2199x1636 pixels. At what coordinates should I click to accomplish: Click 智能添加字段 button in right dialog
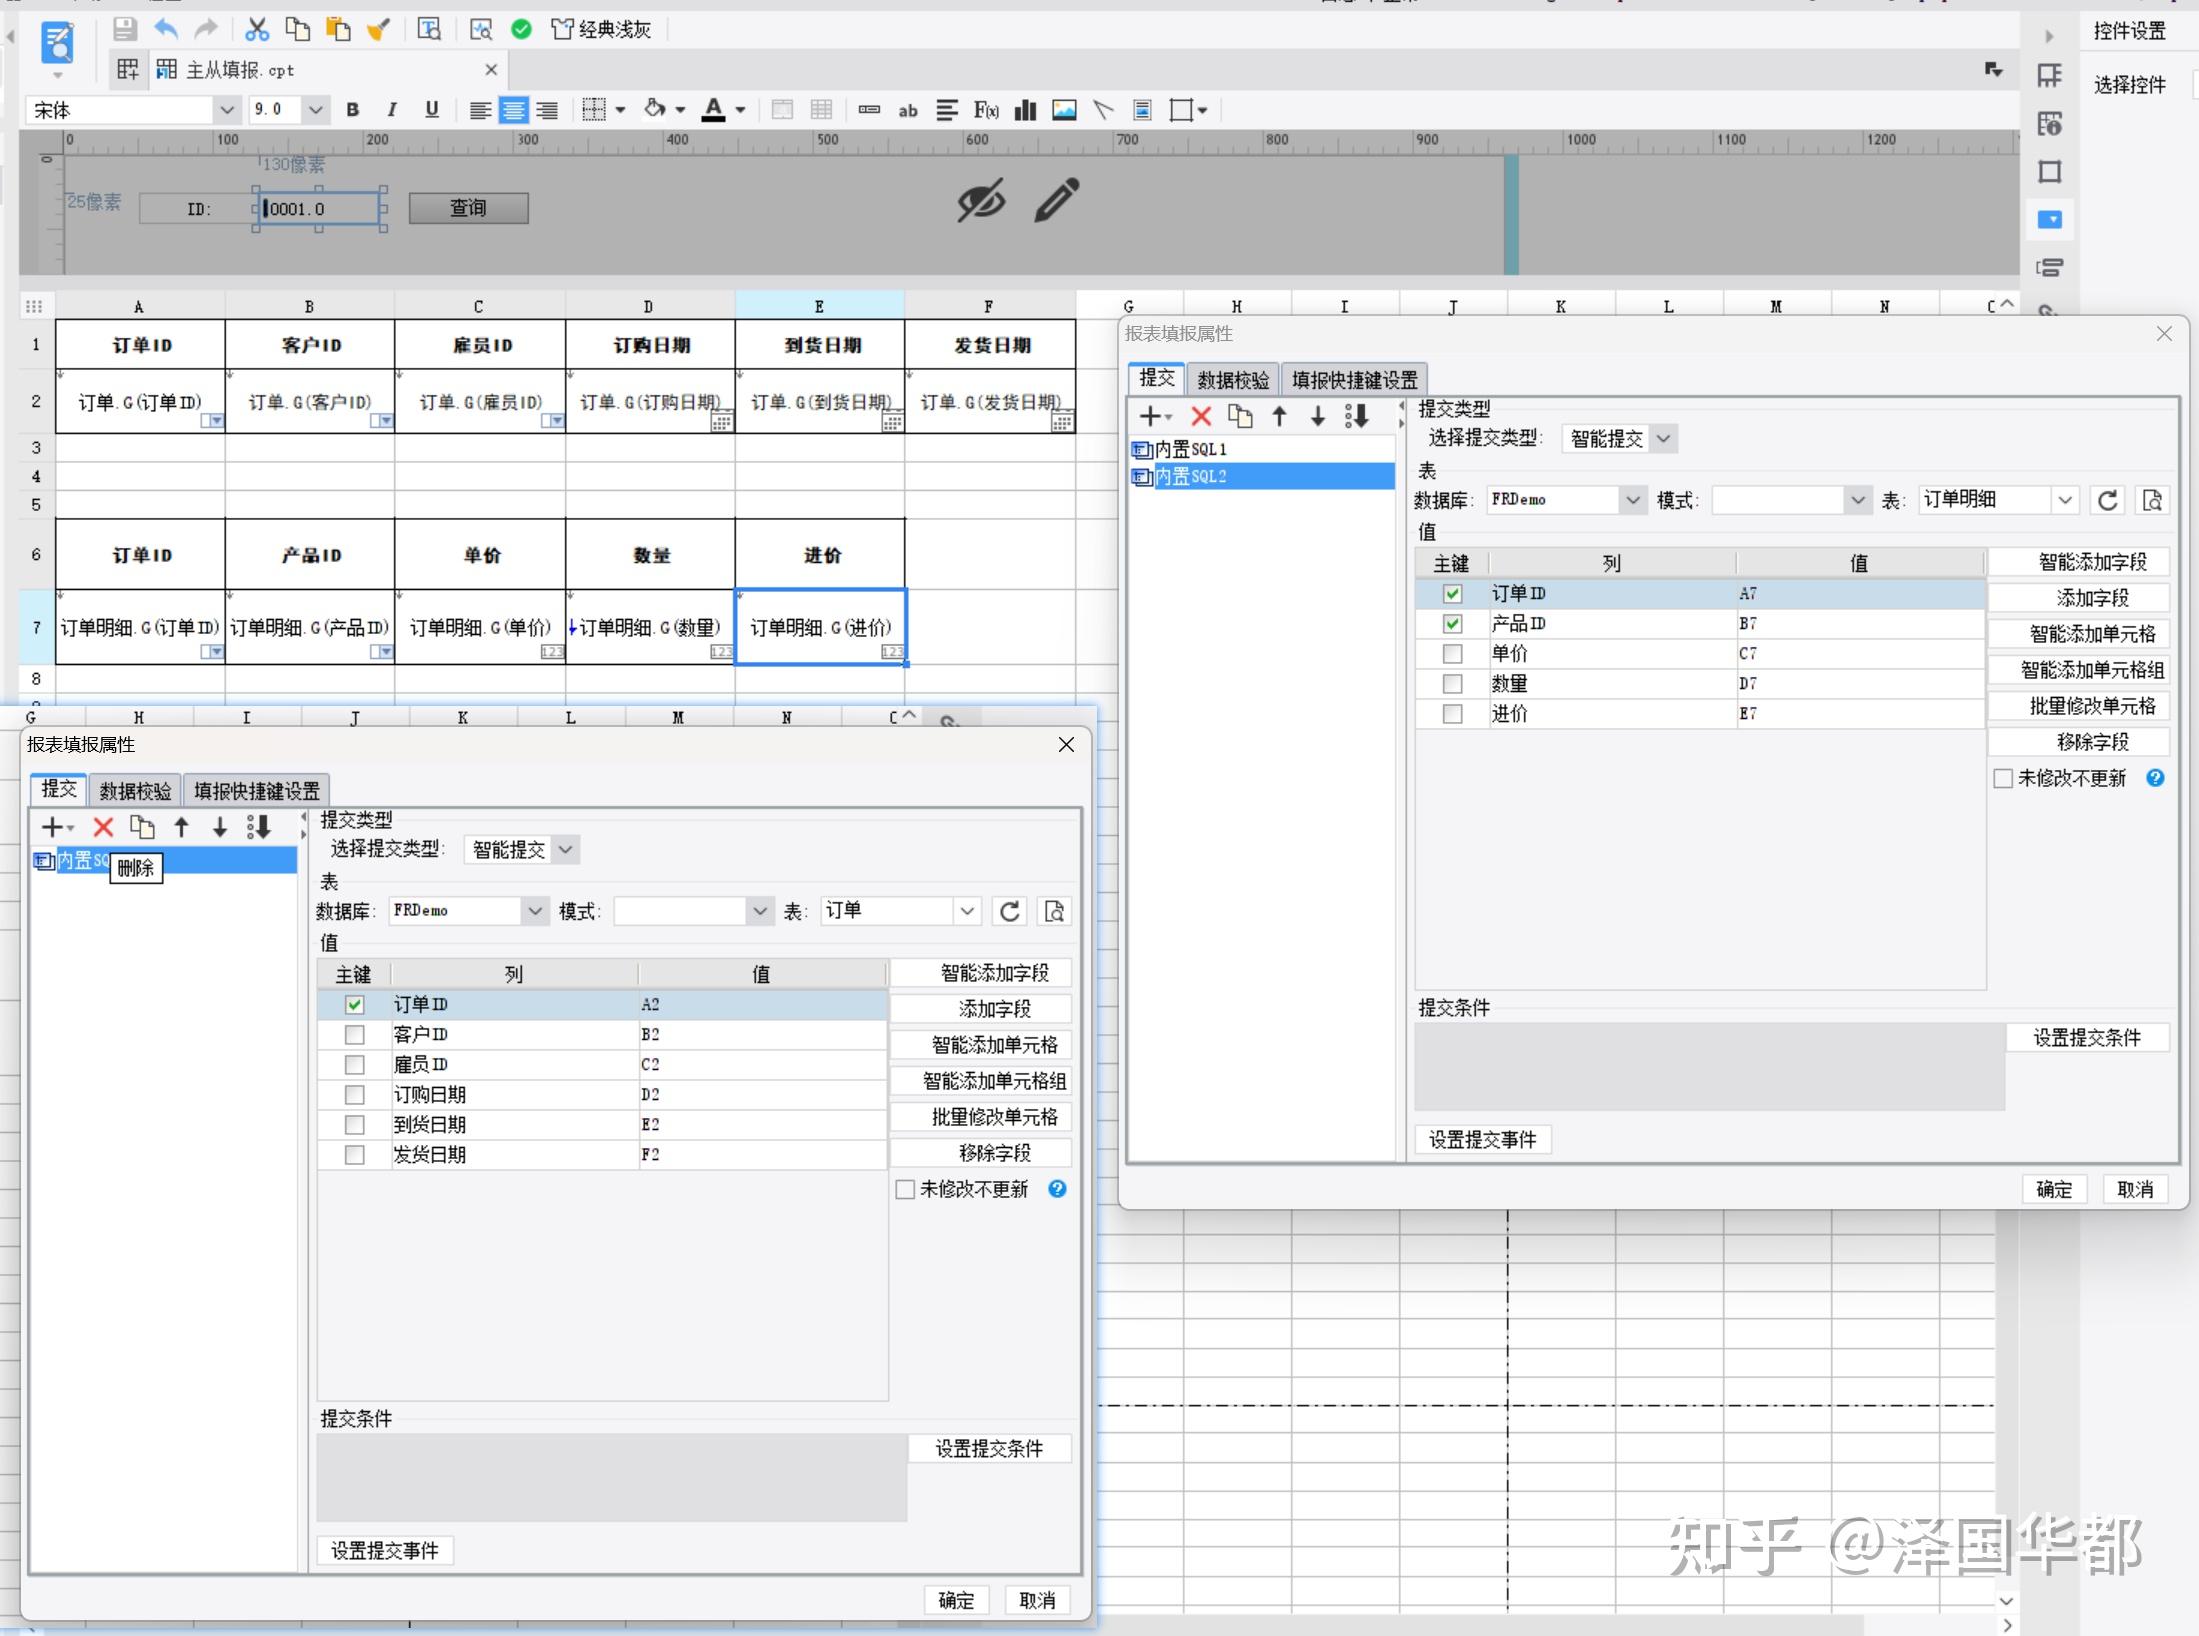click(x=2079, y=562)
